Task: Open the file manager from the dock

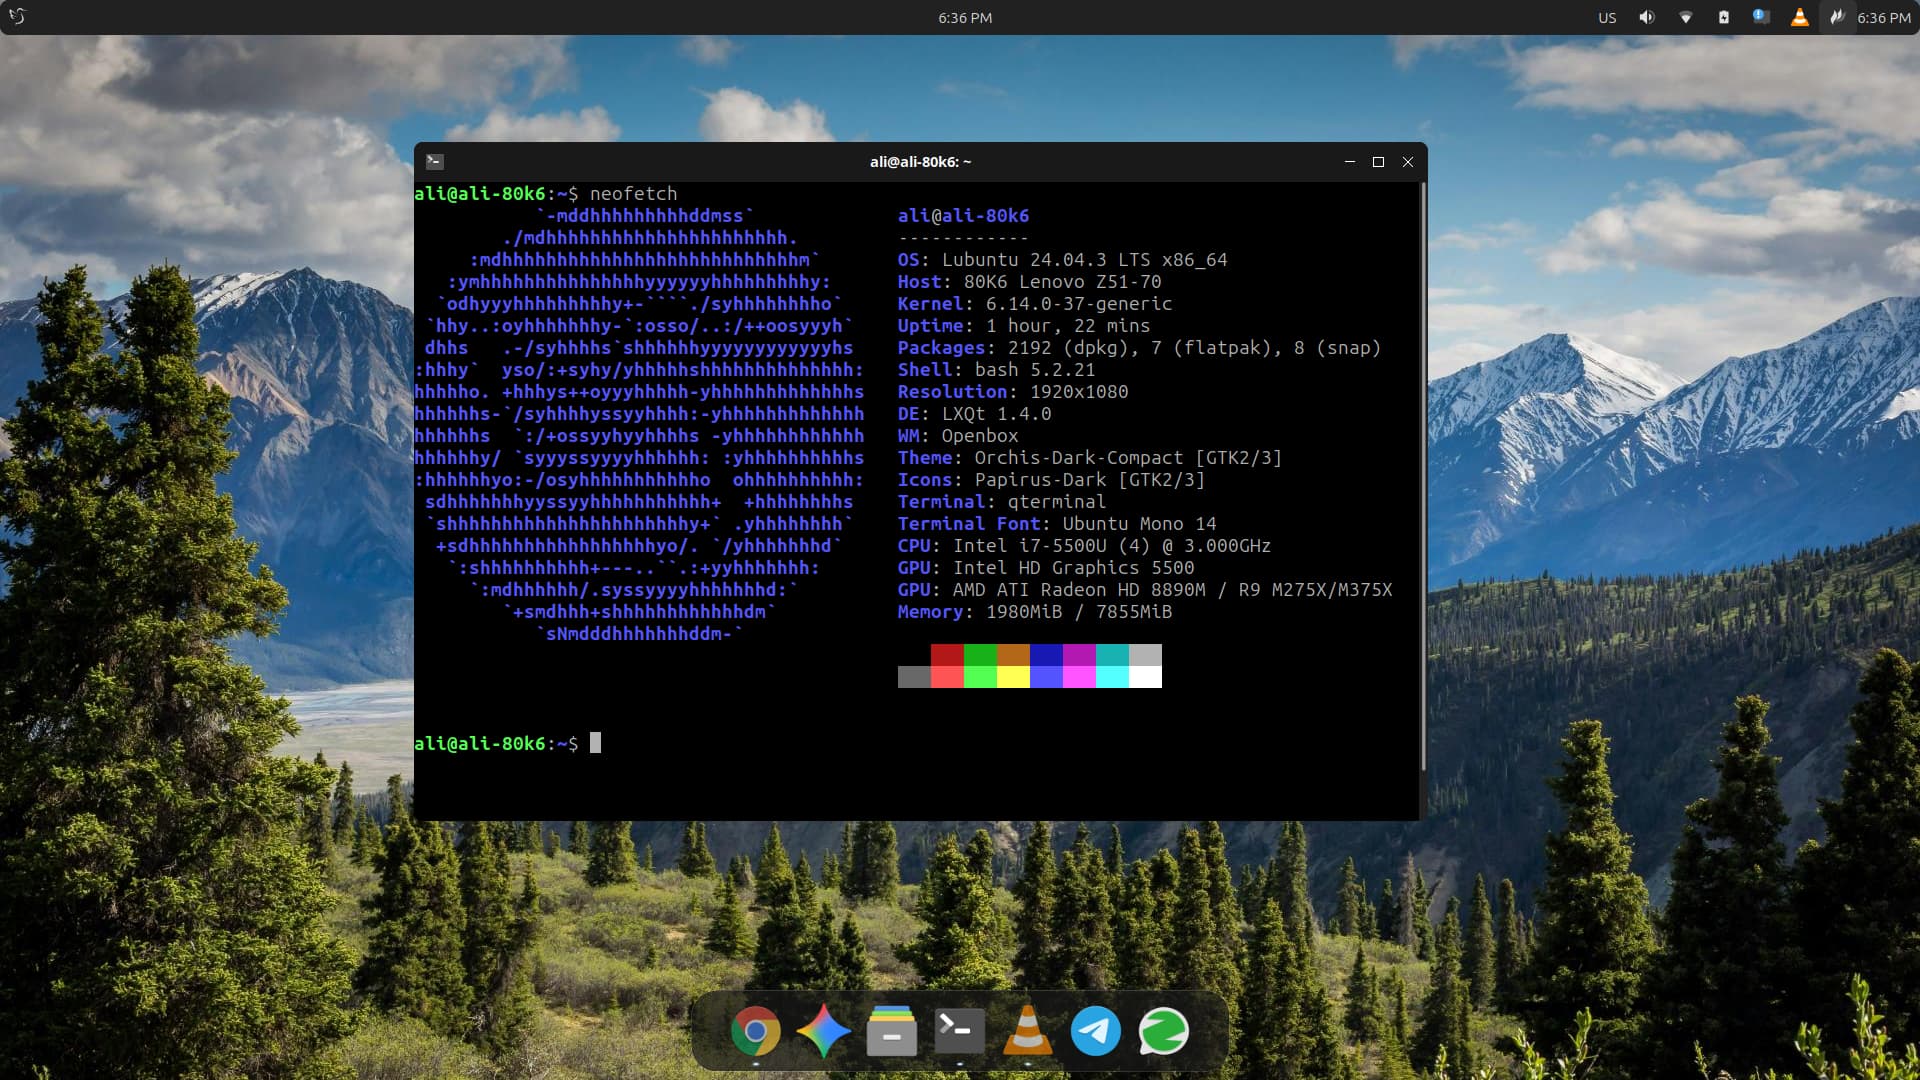Action: point(891,1031)
